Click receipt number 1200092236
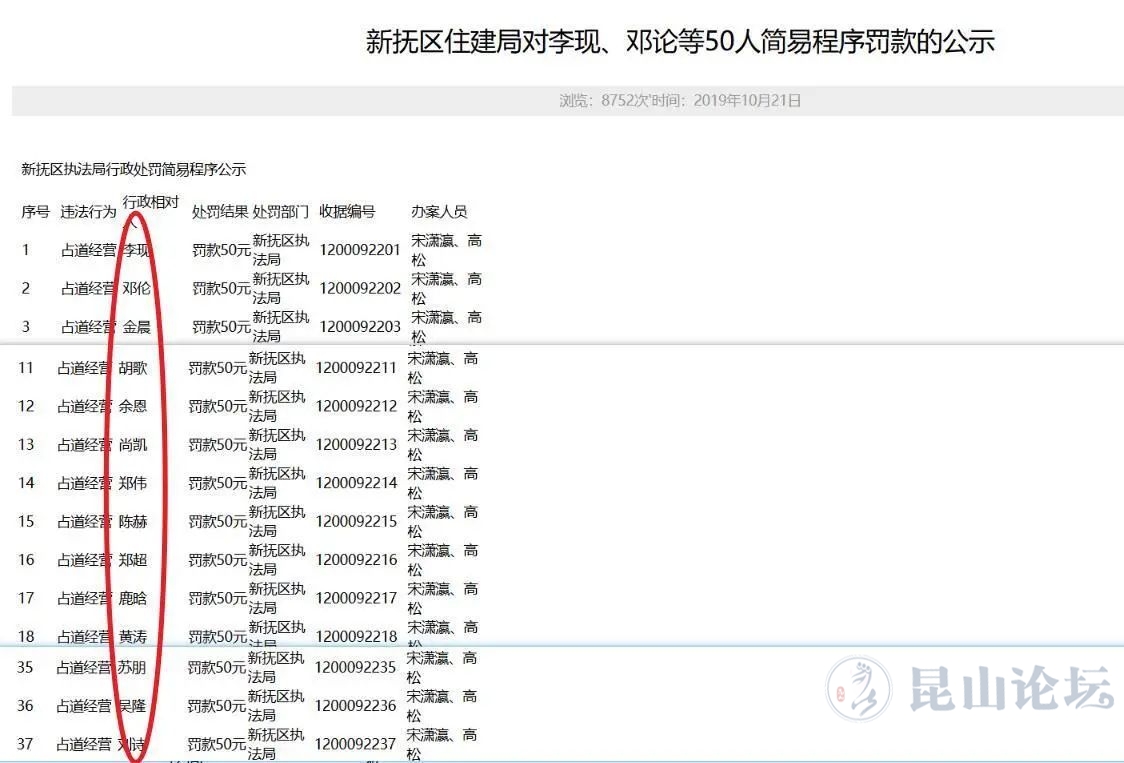Image resolution: width=1124 pixels, height=763 pixels. pos(356,706)
